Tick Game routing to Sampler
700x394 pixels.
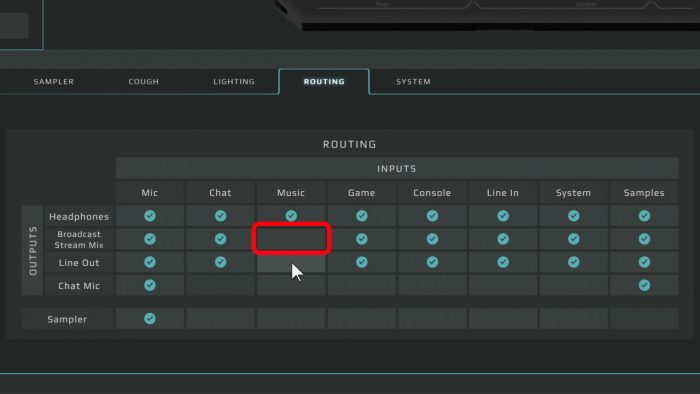tap(362, 319)
